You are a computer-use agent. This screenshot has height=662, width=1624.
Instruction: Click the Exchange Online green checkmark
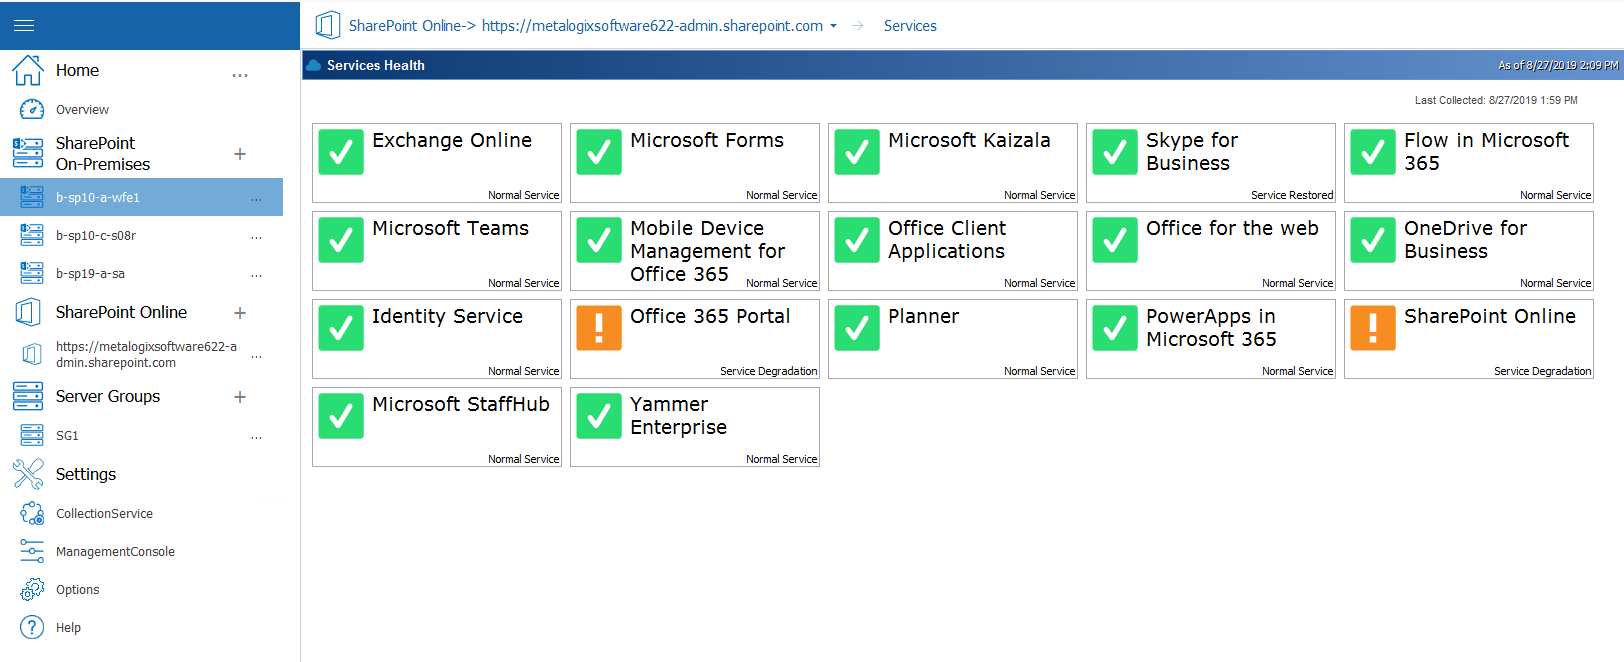pos(341,152)
